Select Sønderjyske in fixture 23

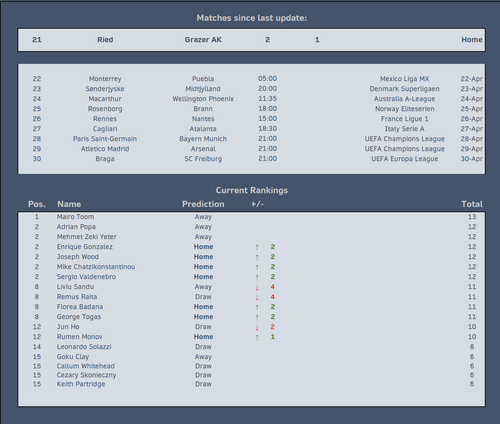coord(105,89)
